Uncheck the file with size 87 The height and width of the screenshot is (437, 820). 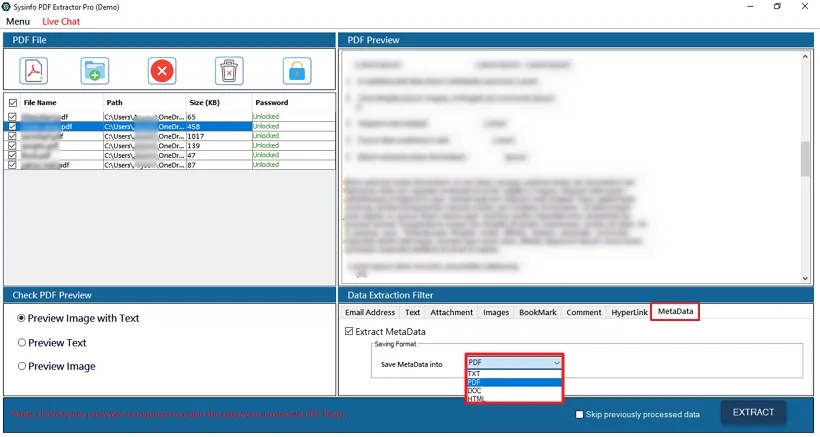tap(13, 165)
